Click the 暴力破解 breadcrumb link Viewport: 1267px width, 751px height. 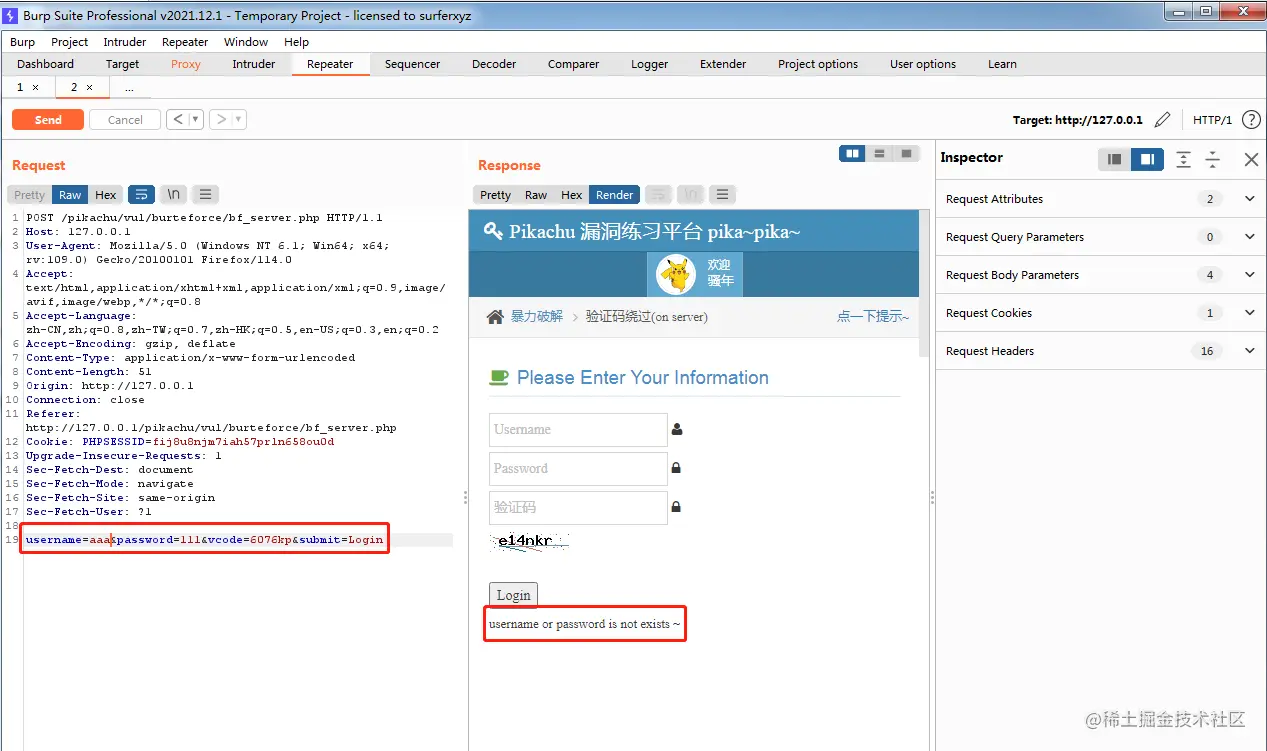click(x=537, y=316)
